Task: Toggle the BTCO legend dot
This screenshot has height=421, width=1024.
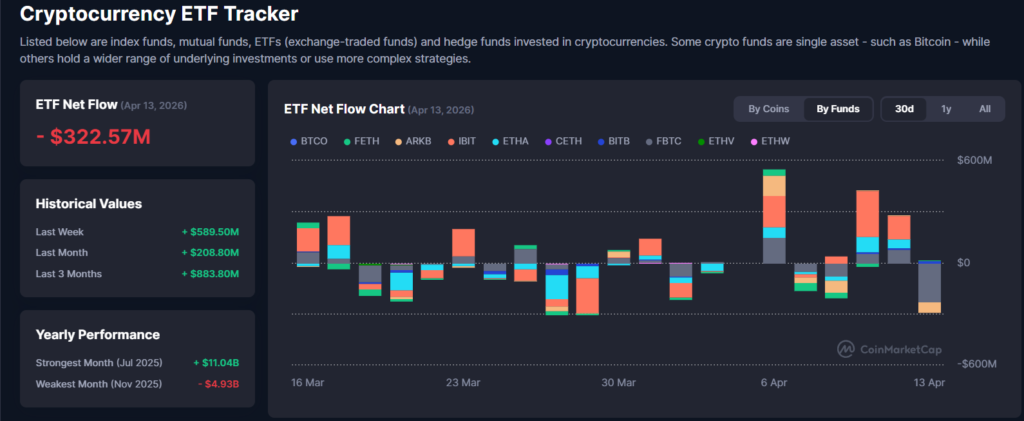Action: 293,142
